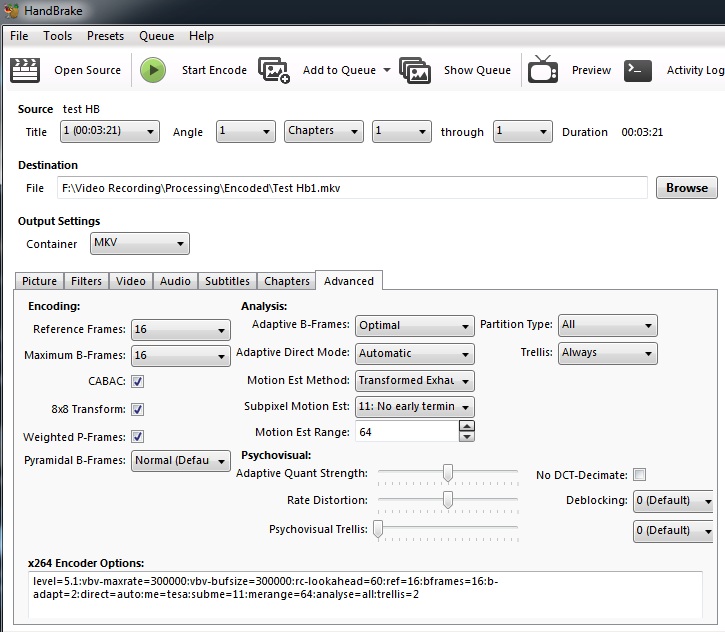The width and height of the screenshot is (725, 632).
Task: Open the Queue menu
Action: (156, 36)
